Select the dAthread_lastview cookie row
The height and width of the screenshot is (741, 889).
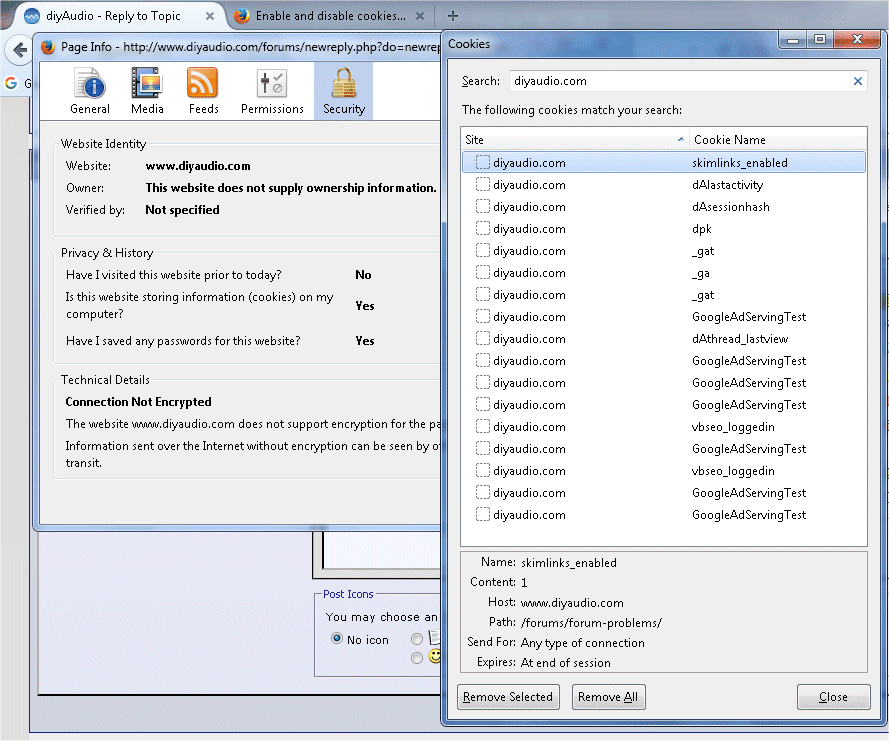(664, 339)
